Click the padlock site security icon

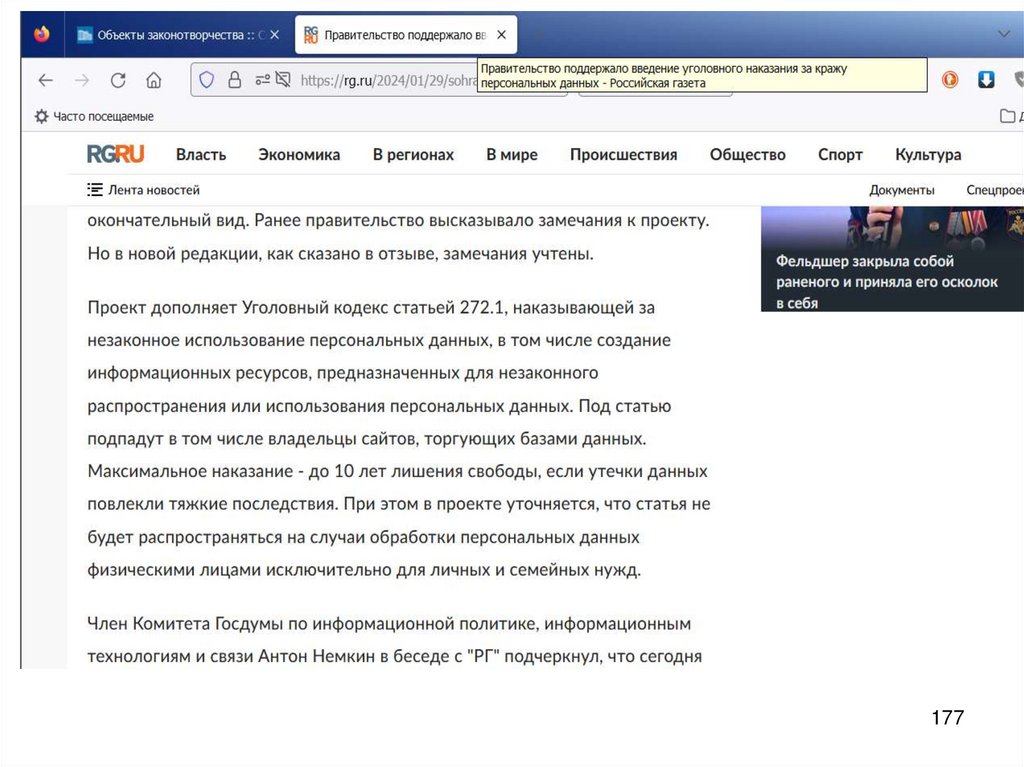(x=234, y=81)
